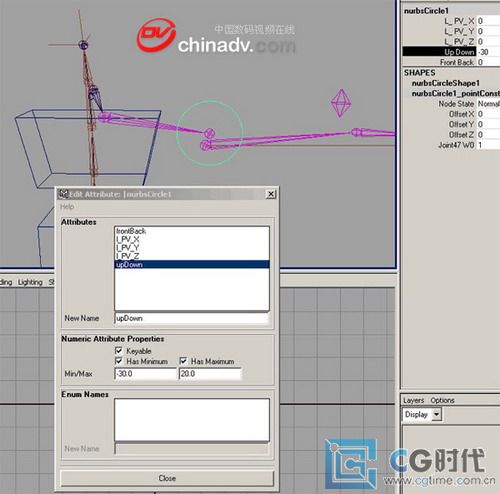The width and height of the screenshot is (500, 494).
Task: Select the Front Back channel in Channel Box
Action: tap(456, 62)
